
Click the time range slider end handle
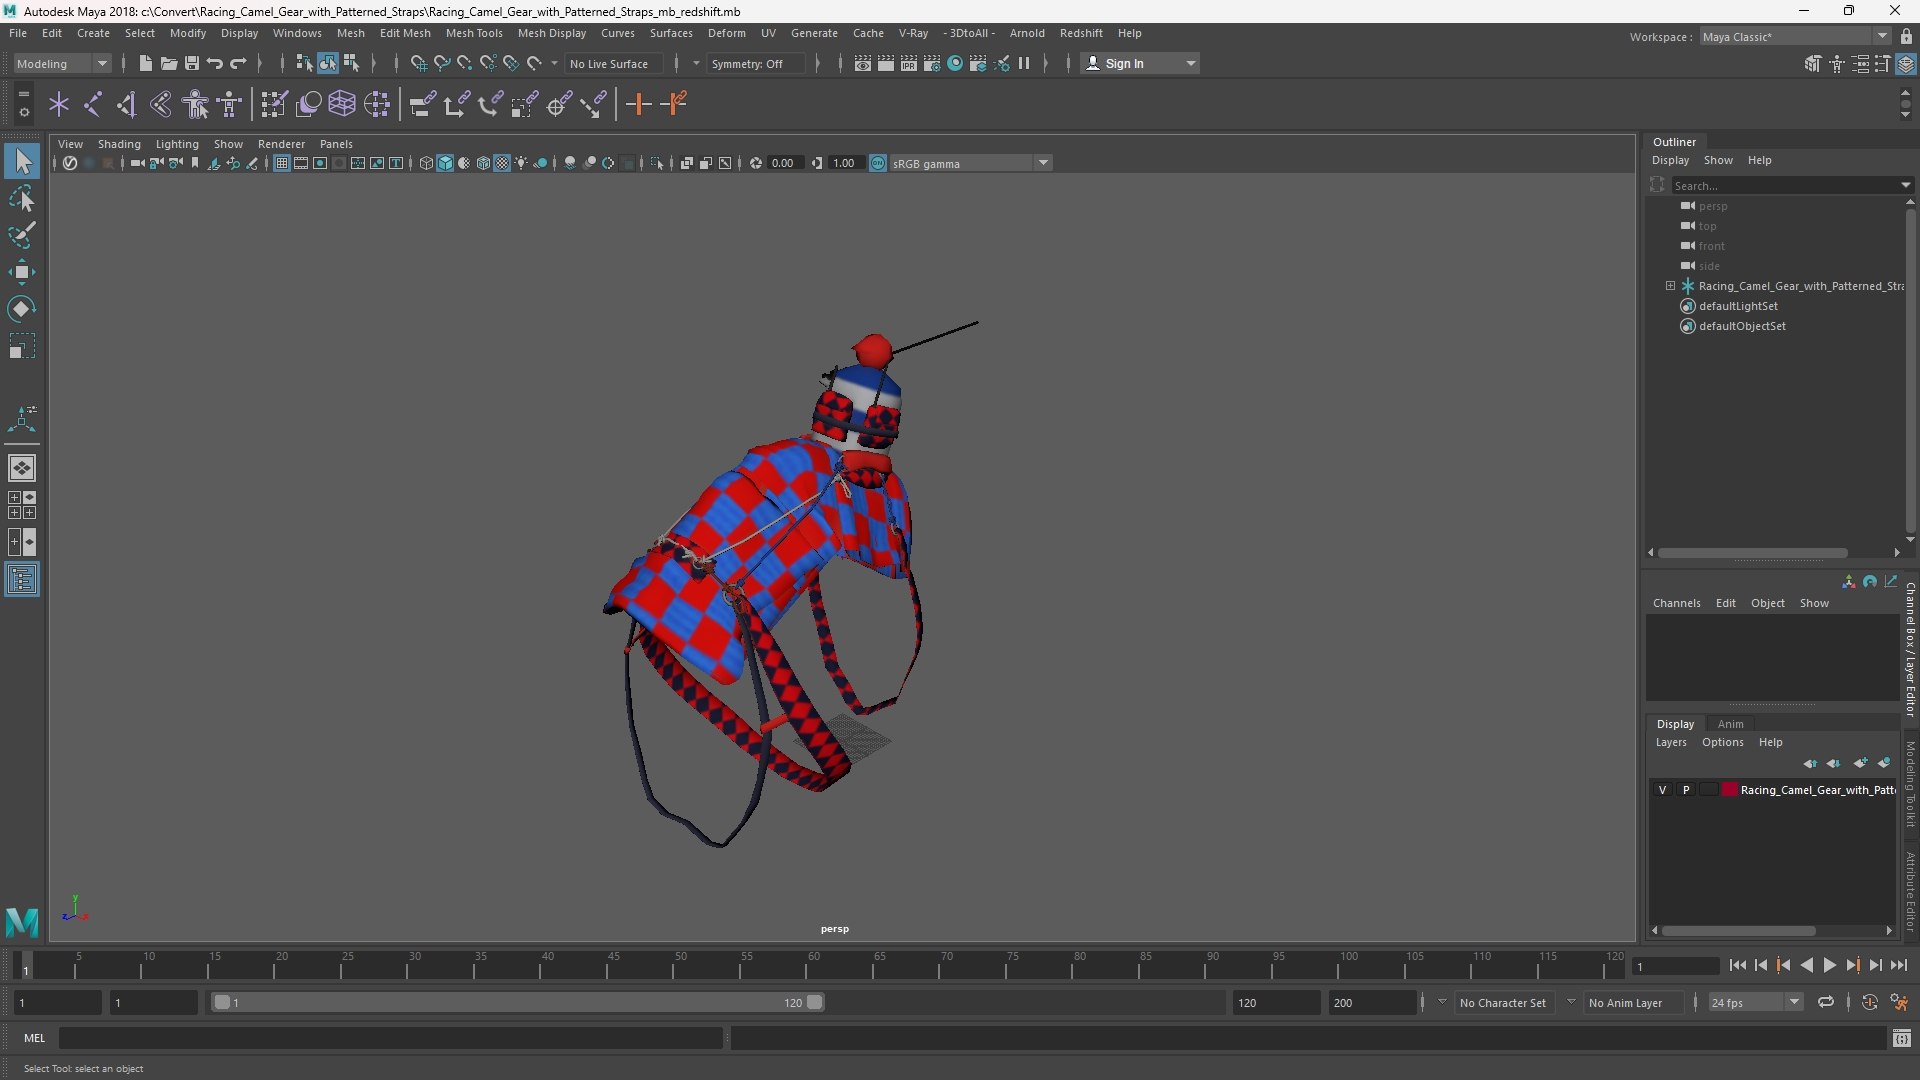(x=815, y=1002)
